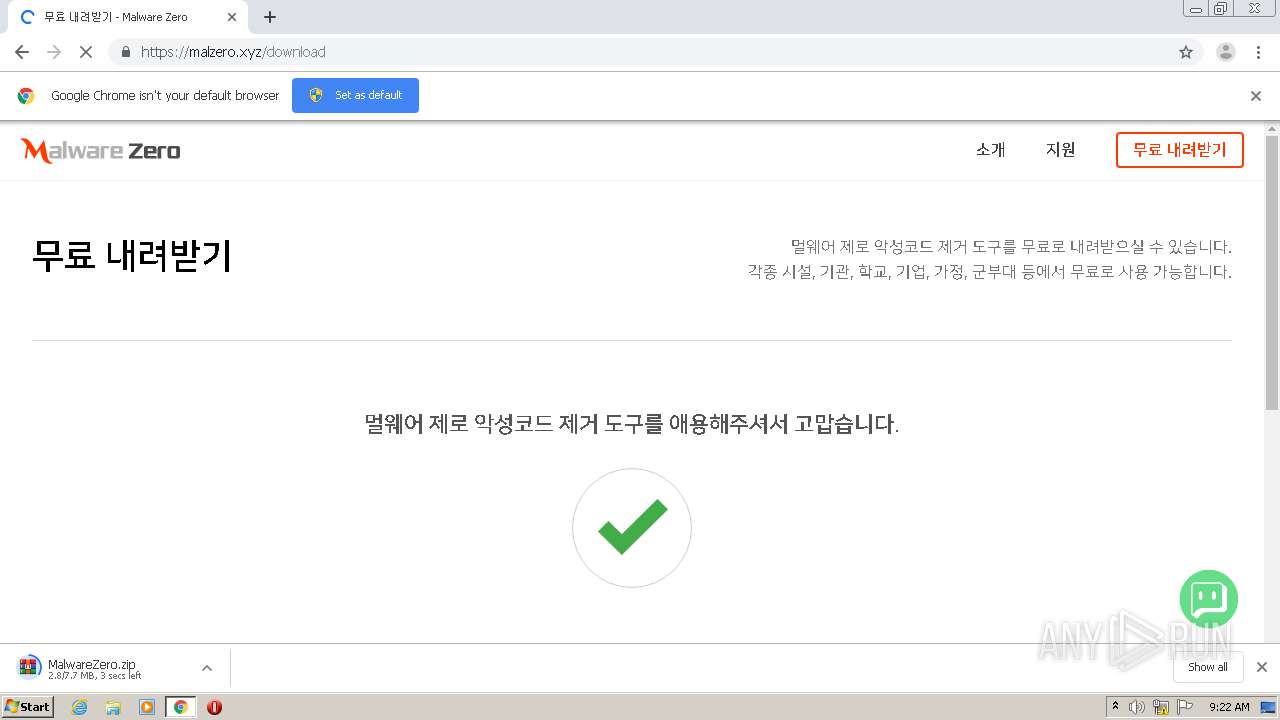This screenshot has width=1280, height=720.
Task: Open Windows Explorer folder from taskbar
Action: 113,707
